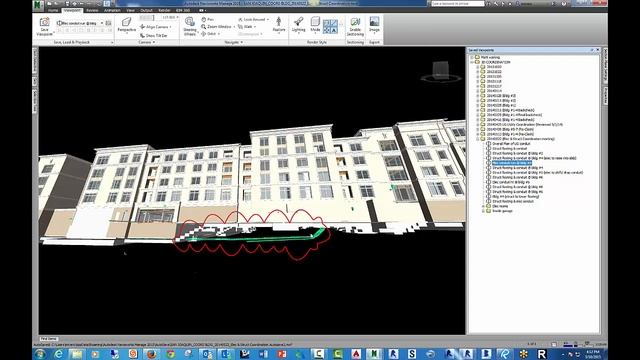Image resolution: width=640 pixels, height=360 pixels.
Task: Open the BIM 360 ribbon tab
Action: point(182,10)
